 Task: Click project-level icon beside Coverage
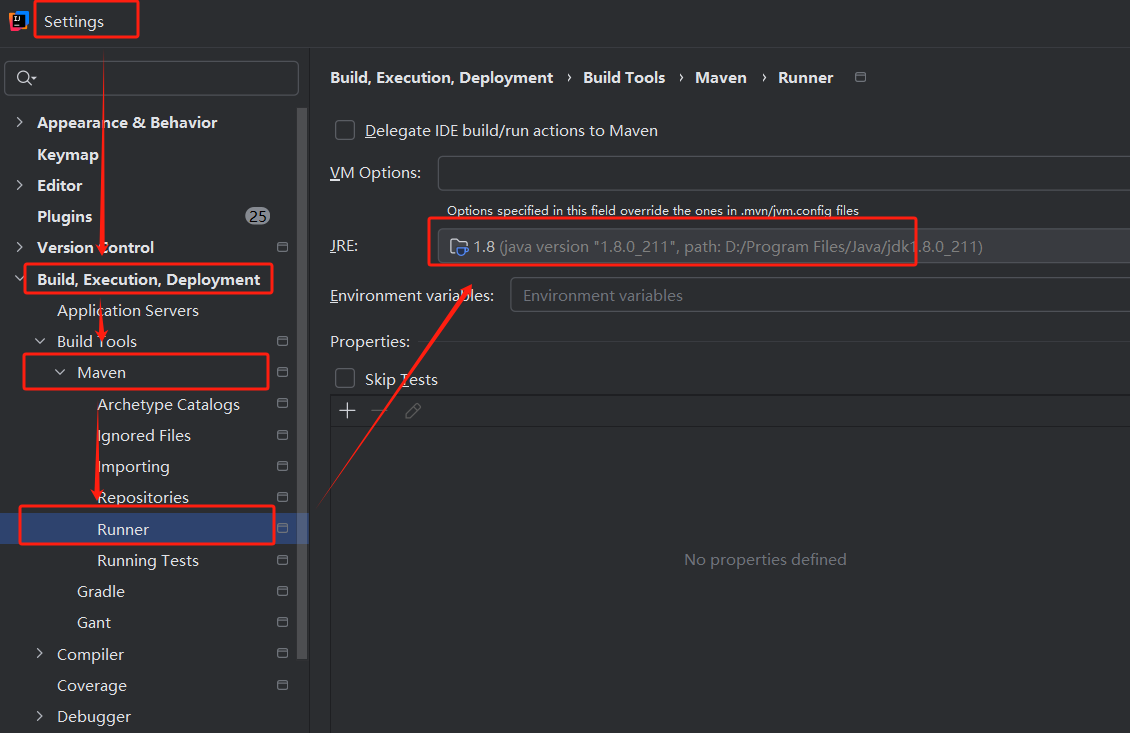point(282,685)
